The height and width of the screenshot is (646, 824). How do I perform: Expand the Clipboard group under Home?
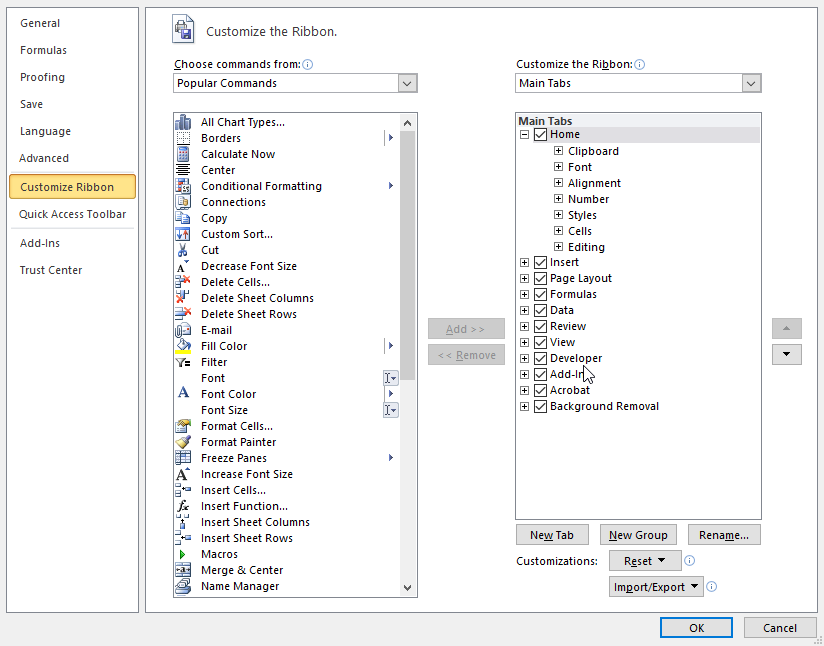[x=559, y=151]
